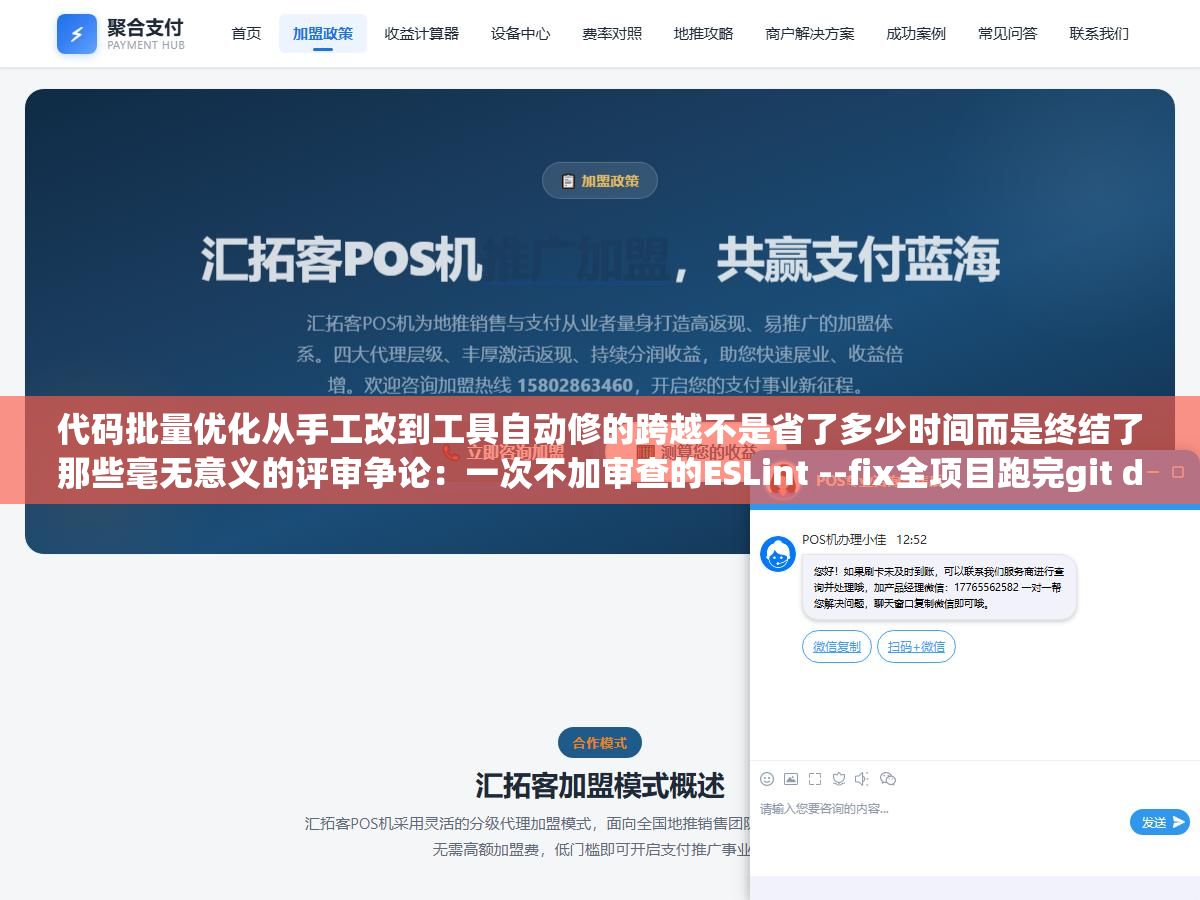
Task: Open the emoji picker in chat toolbar
Action: 767,779
